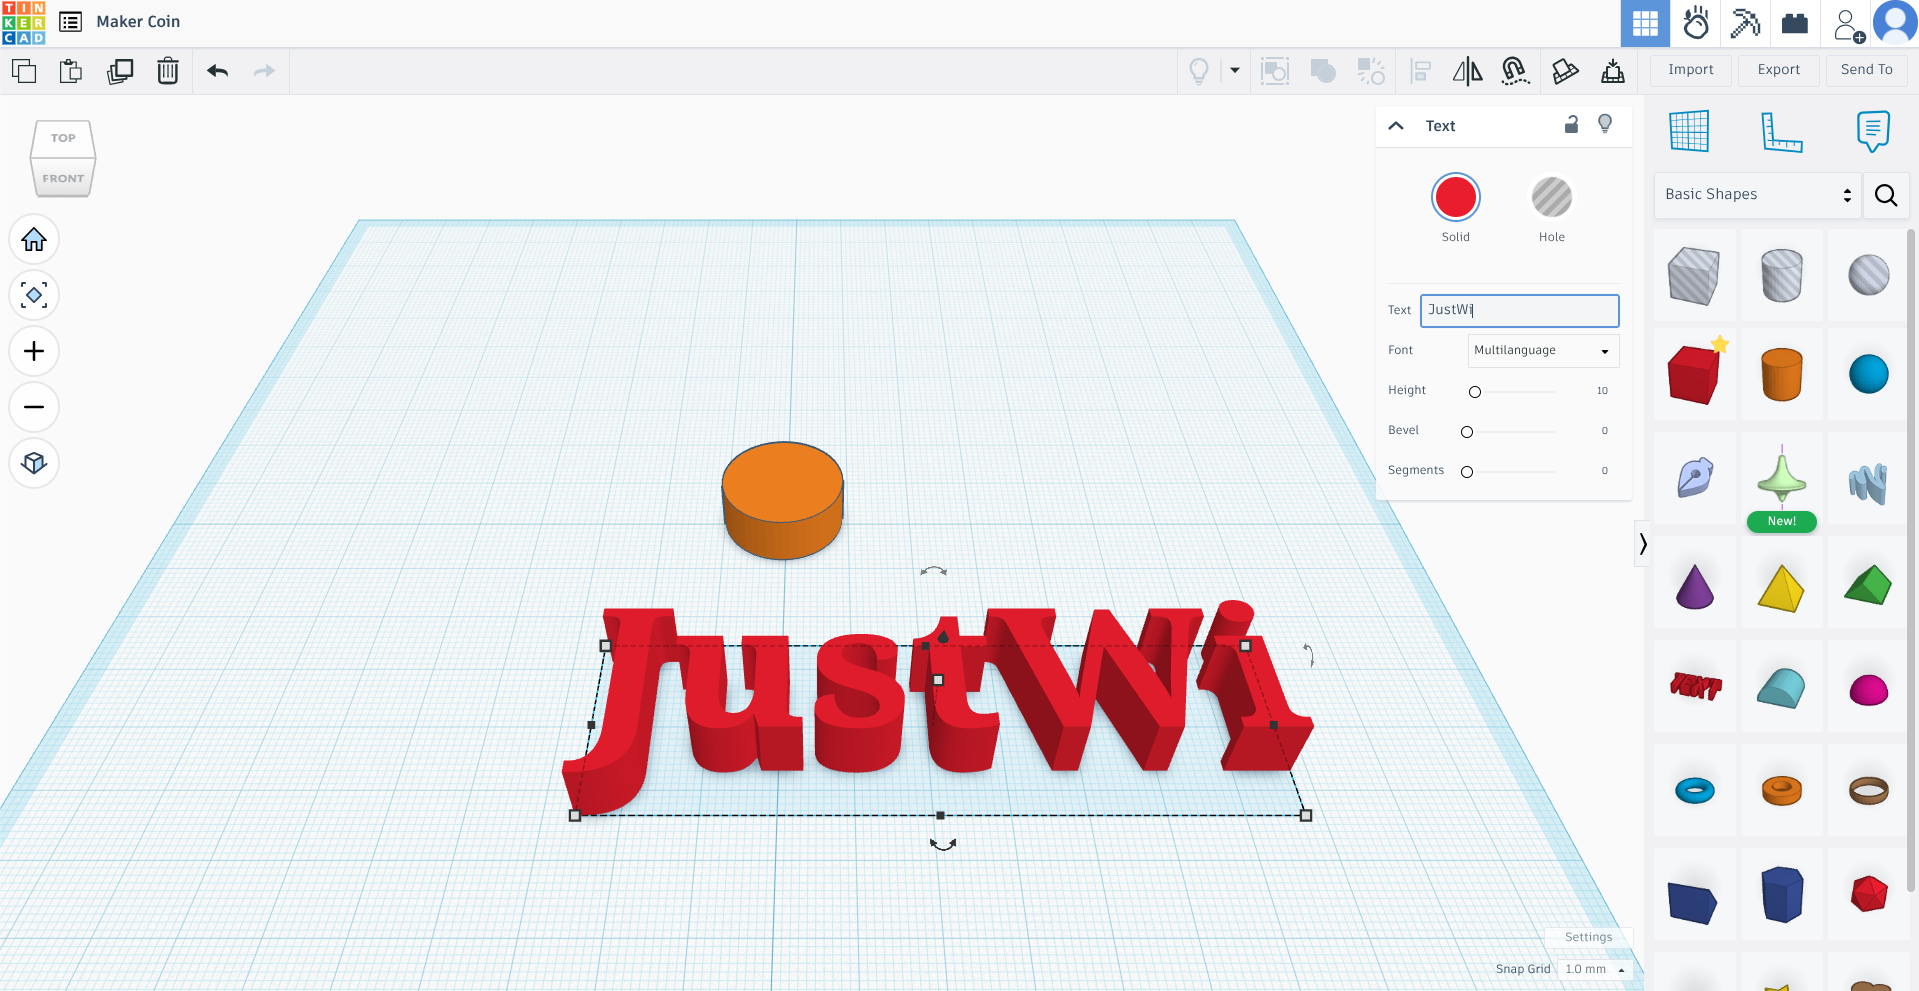Open the Blocks pickaxe icon
The image size is (1919, 991).
point(1745,23)
